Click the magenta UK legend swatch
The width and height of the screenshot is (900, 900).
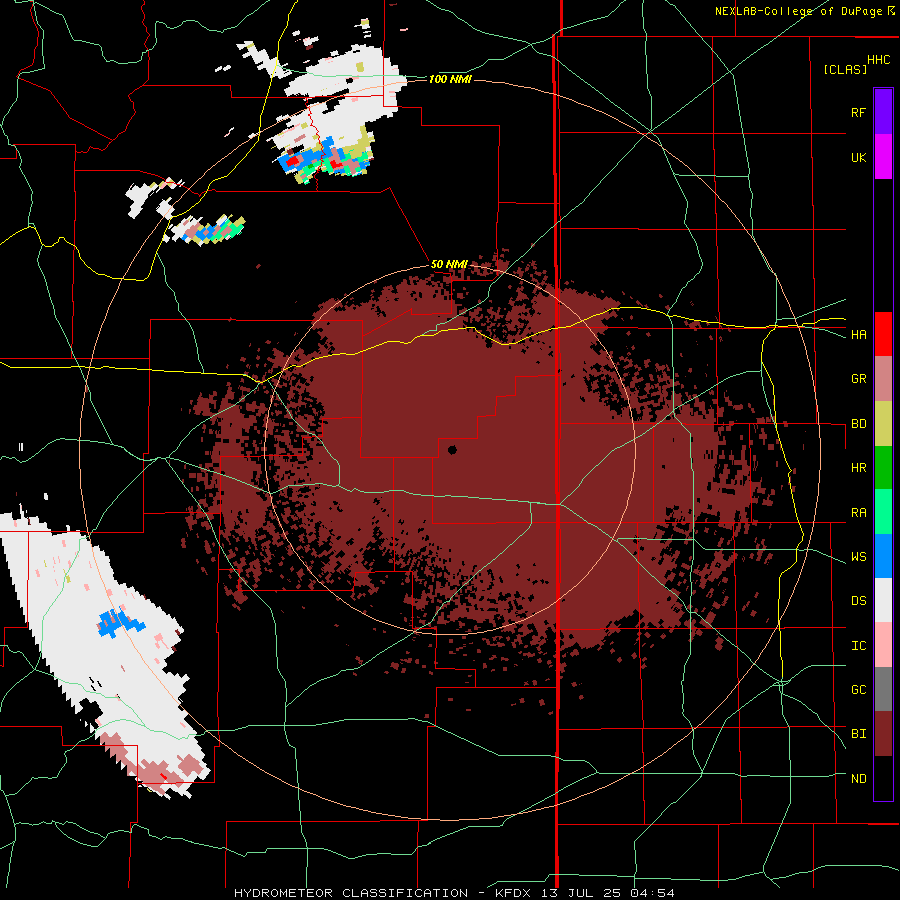point(883,157)
